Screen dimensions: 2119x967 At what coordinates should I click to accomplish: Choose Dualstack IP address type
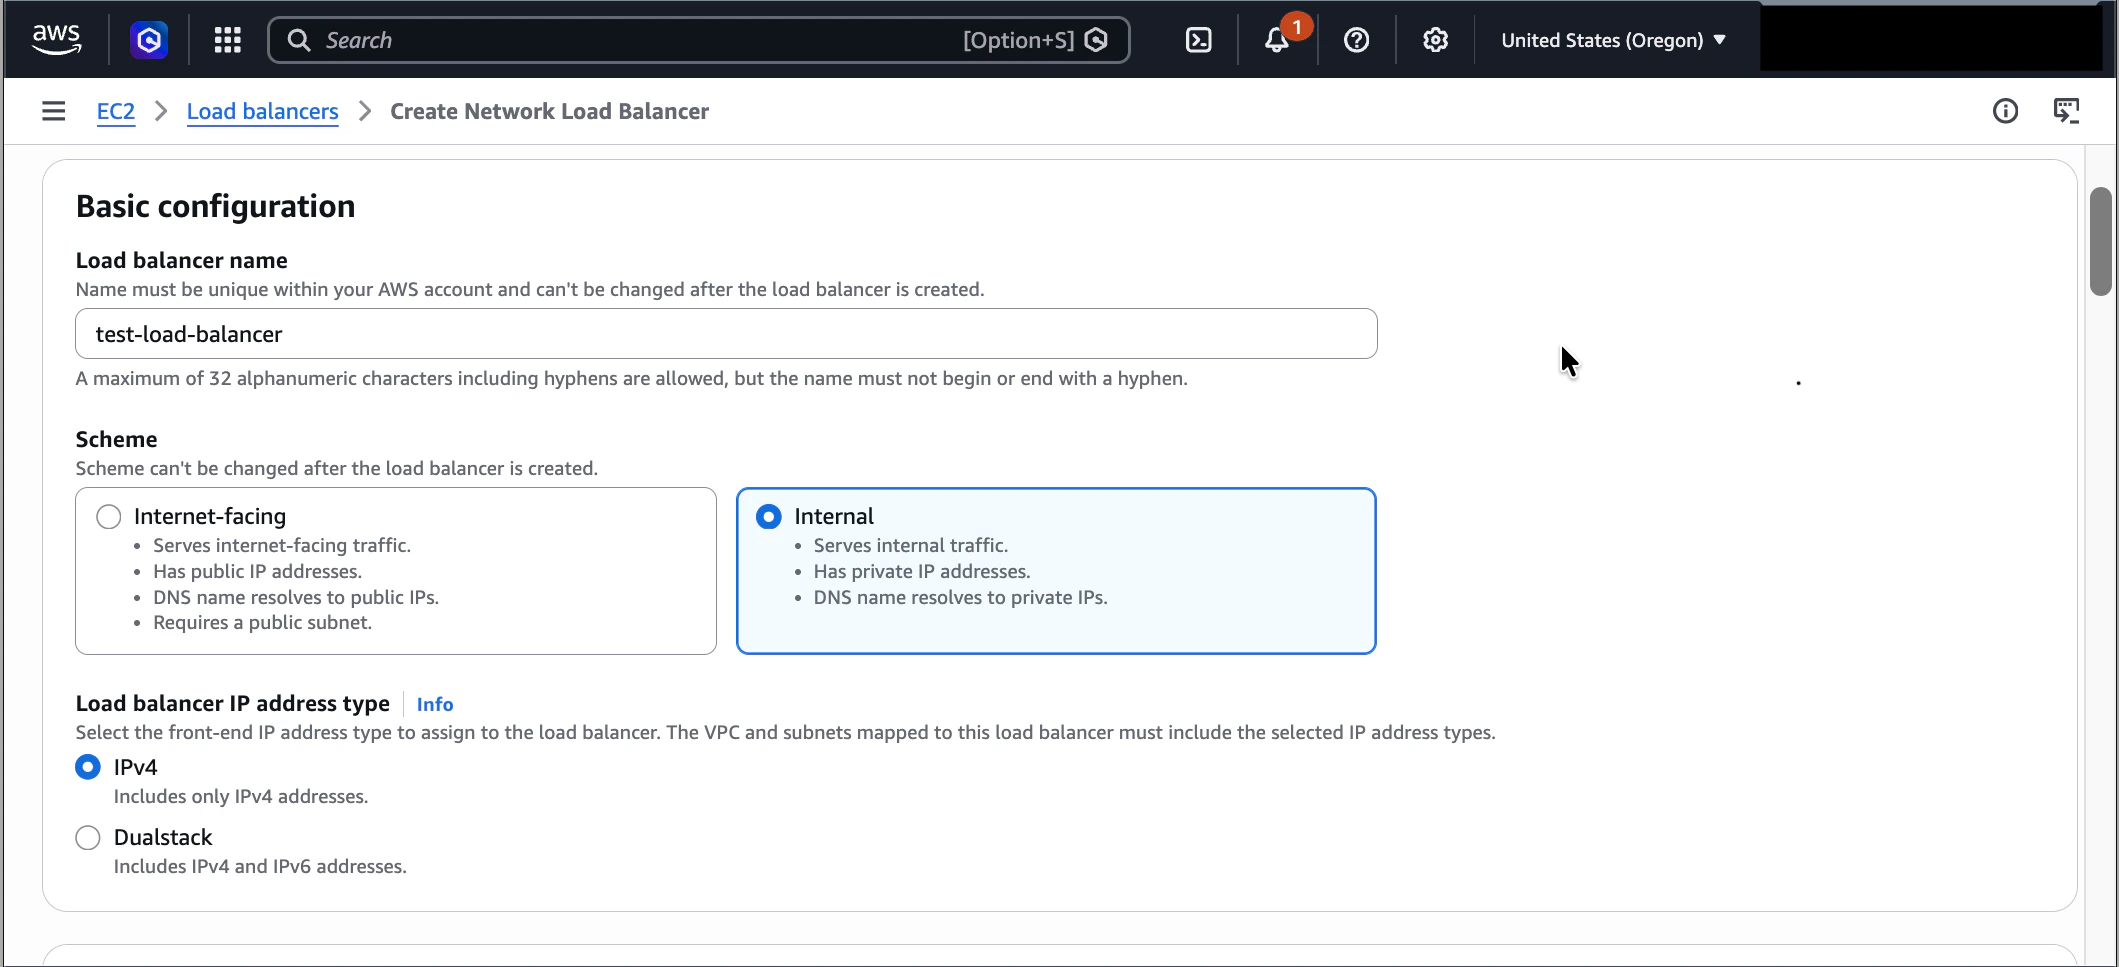click(87, 837)
